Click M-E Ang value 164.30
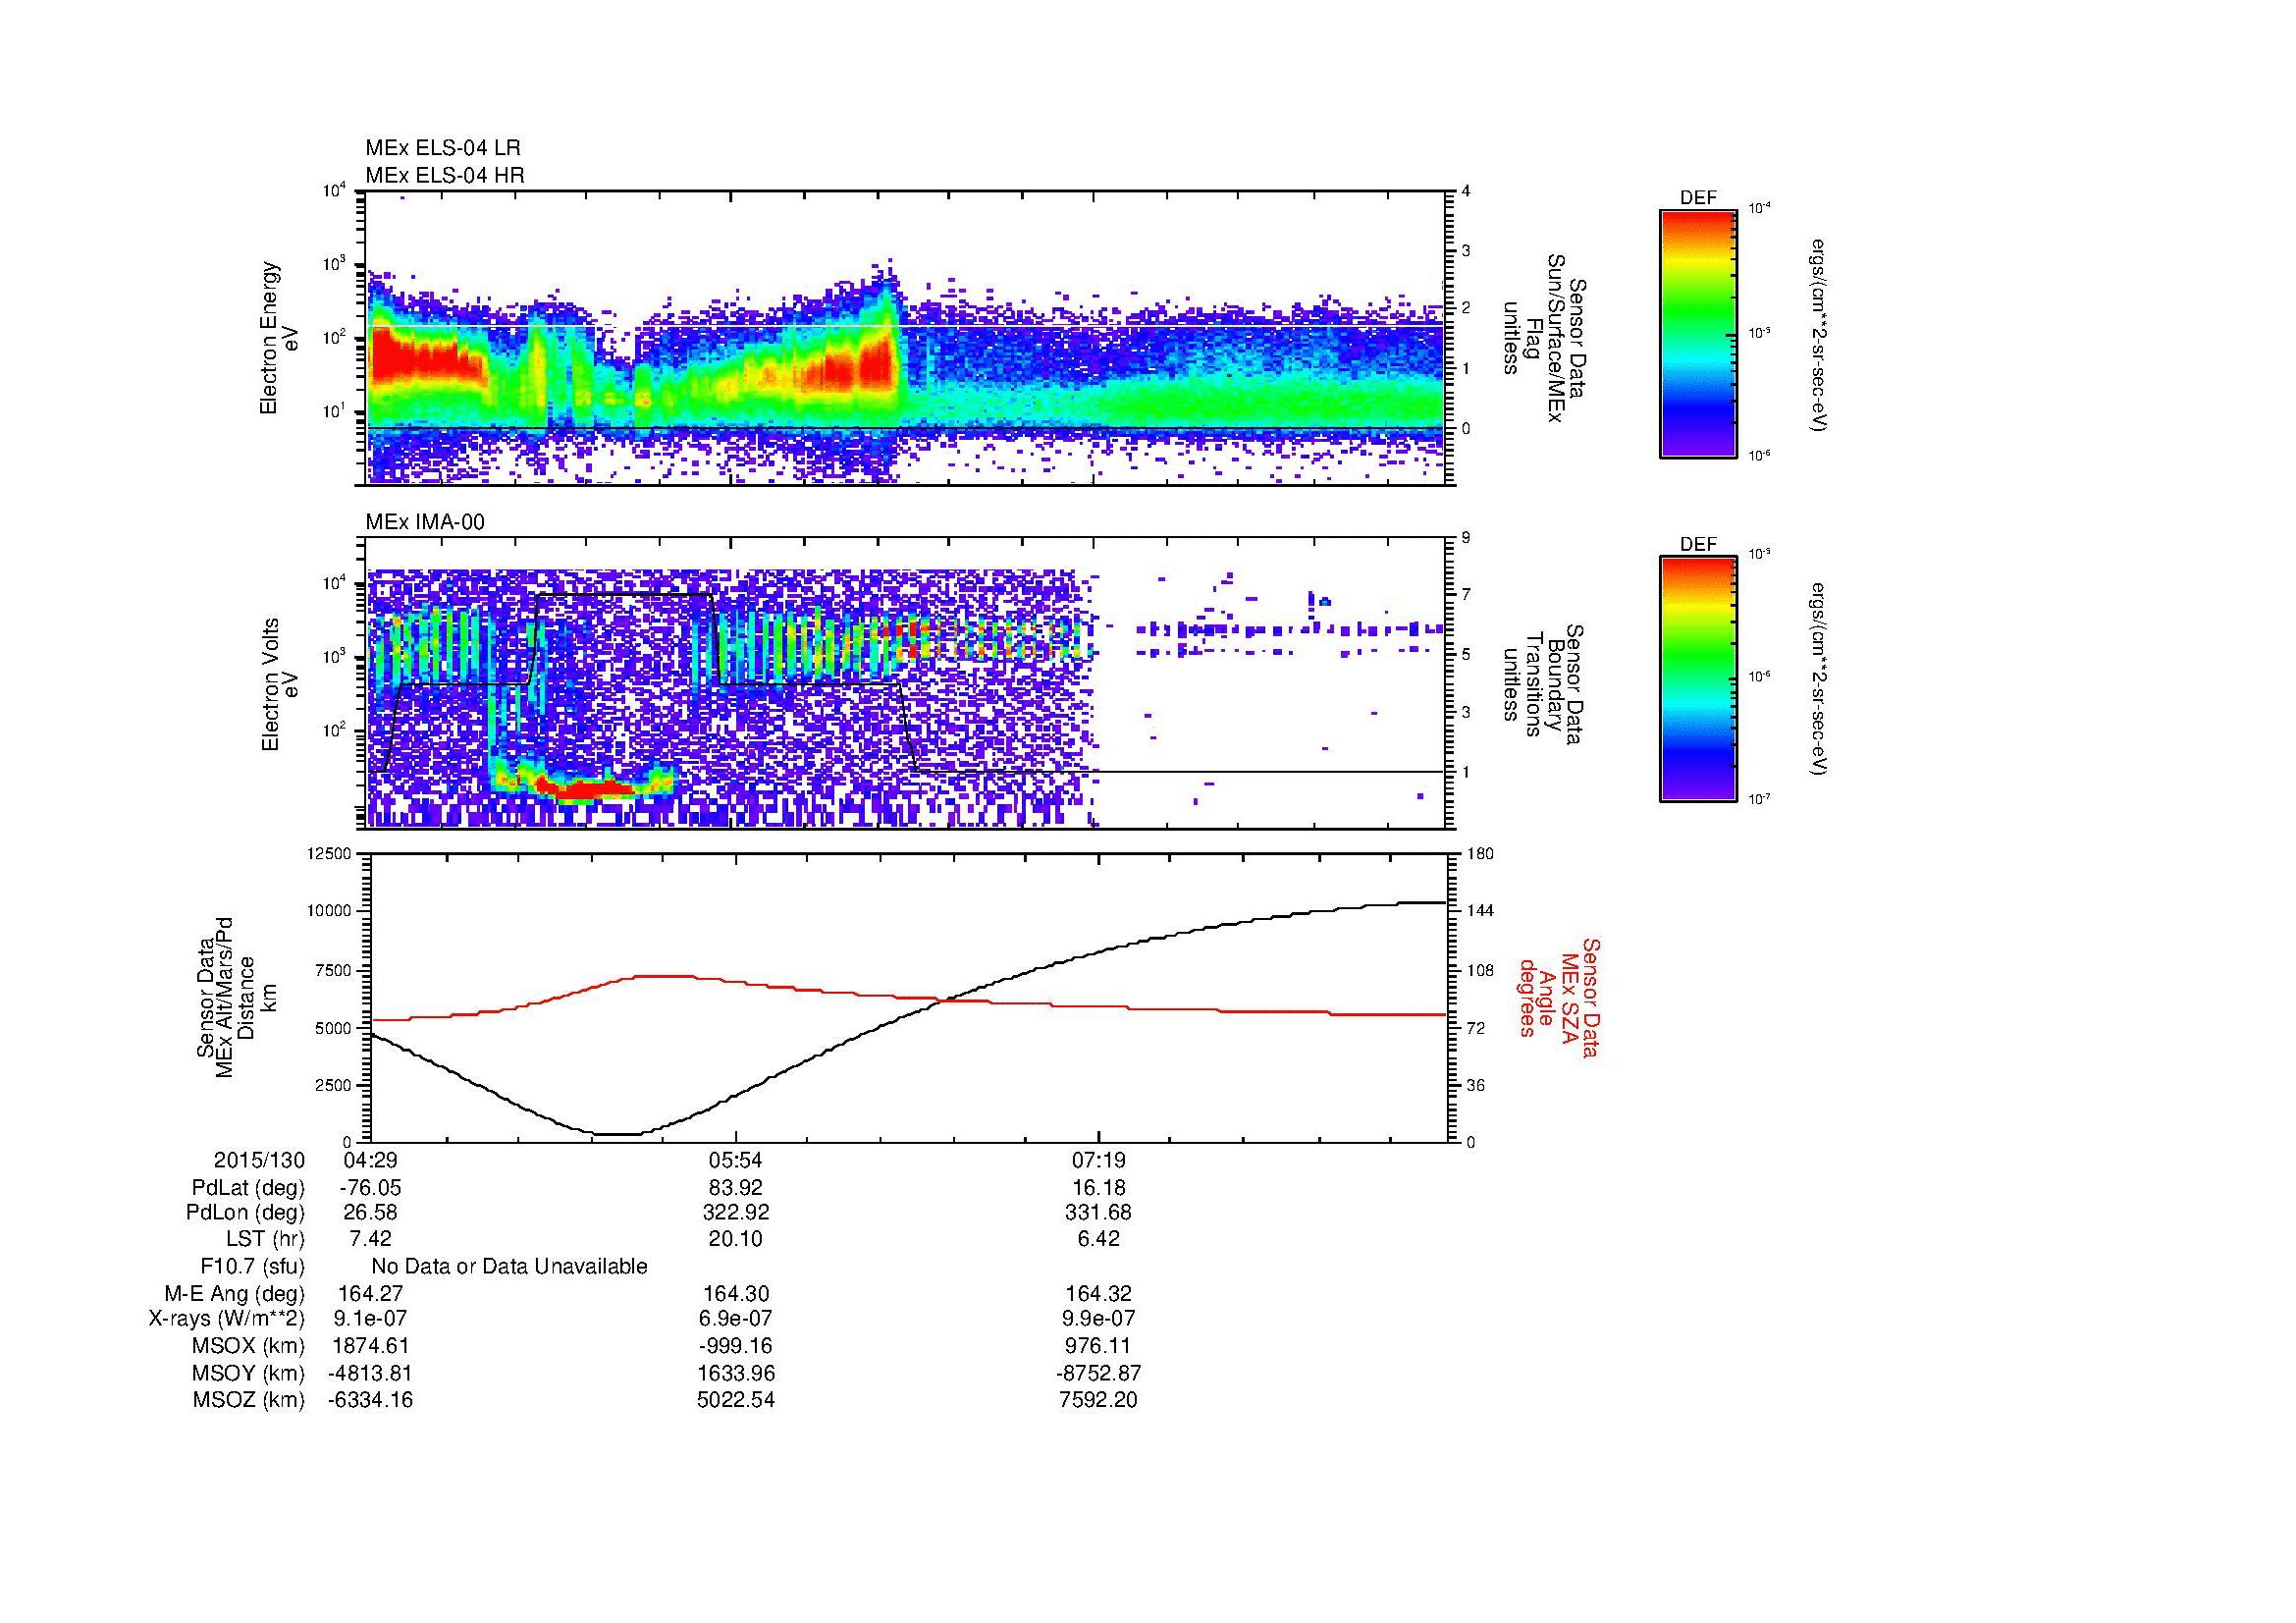Viewport: 2296px width, 1623px height. [736, 1294]
